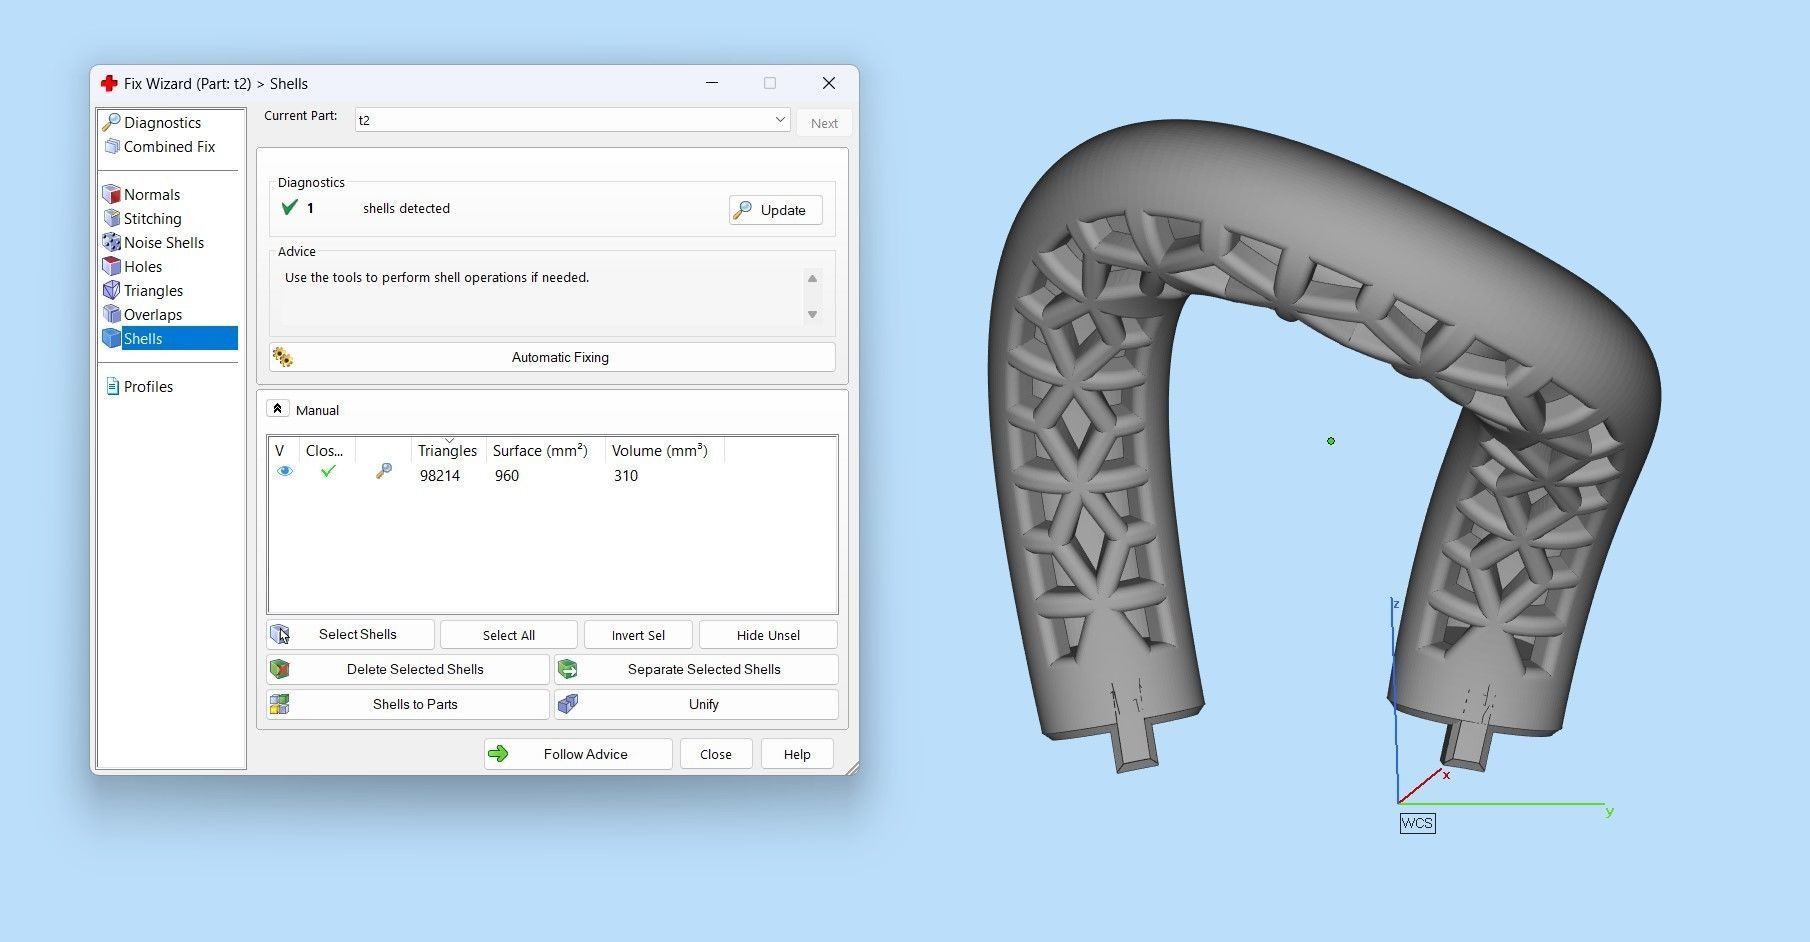Open the Stitching step
Screen dimensions: 1810x942
(152, 219)
